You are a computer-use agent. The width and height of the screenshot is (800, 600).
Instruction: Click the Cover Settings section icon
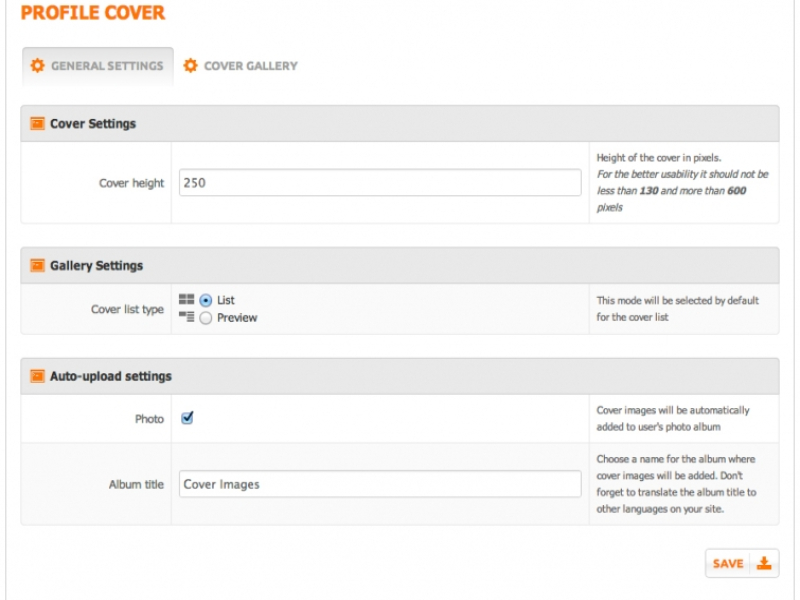point(37,124)
